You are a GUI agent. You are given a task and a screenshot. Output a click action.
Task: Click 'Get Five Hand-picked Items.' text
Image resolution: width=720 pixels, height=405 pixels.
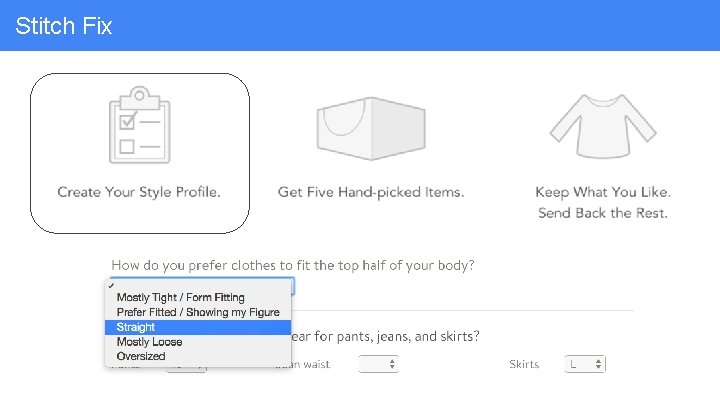pyautogui.click(x=371, y=192)
